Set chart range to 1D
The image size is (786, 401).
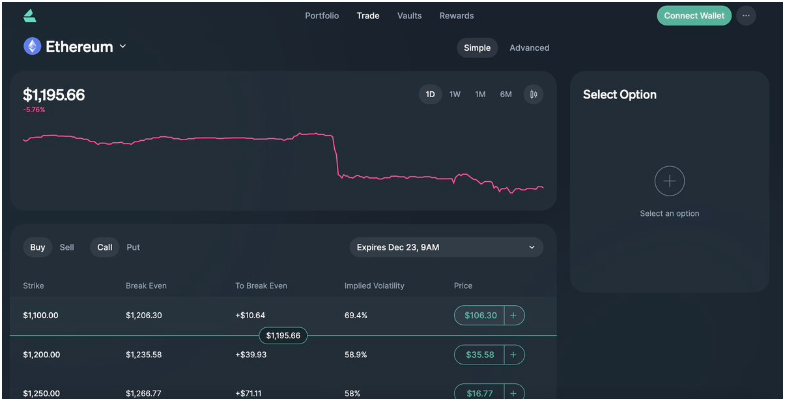pos(430,94)
